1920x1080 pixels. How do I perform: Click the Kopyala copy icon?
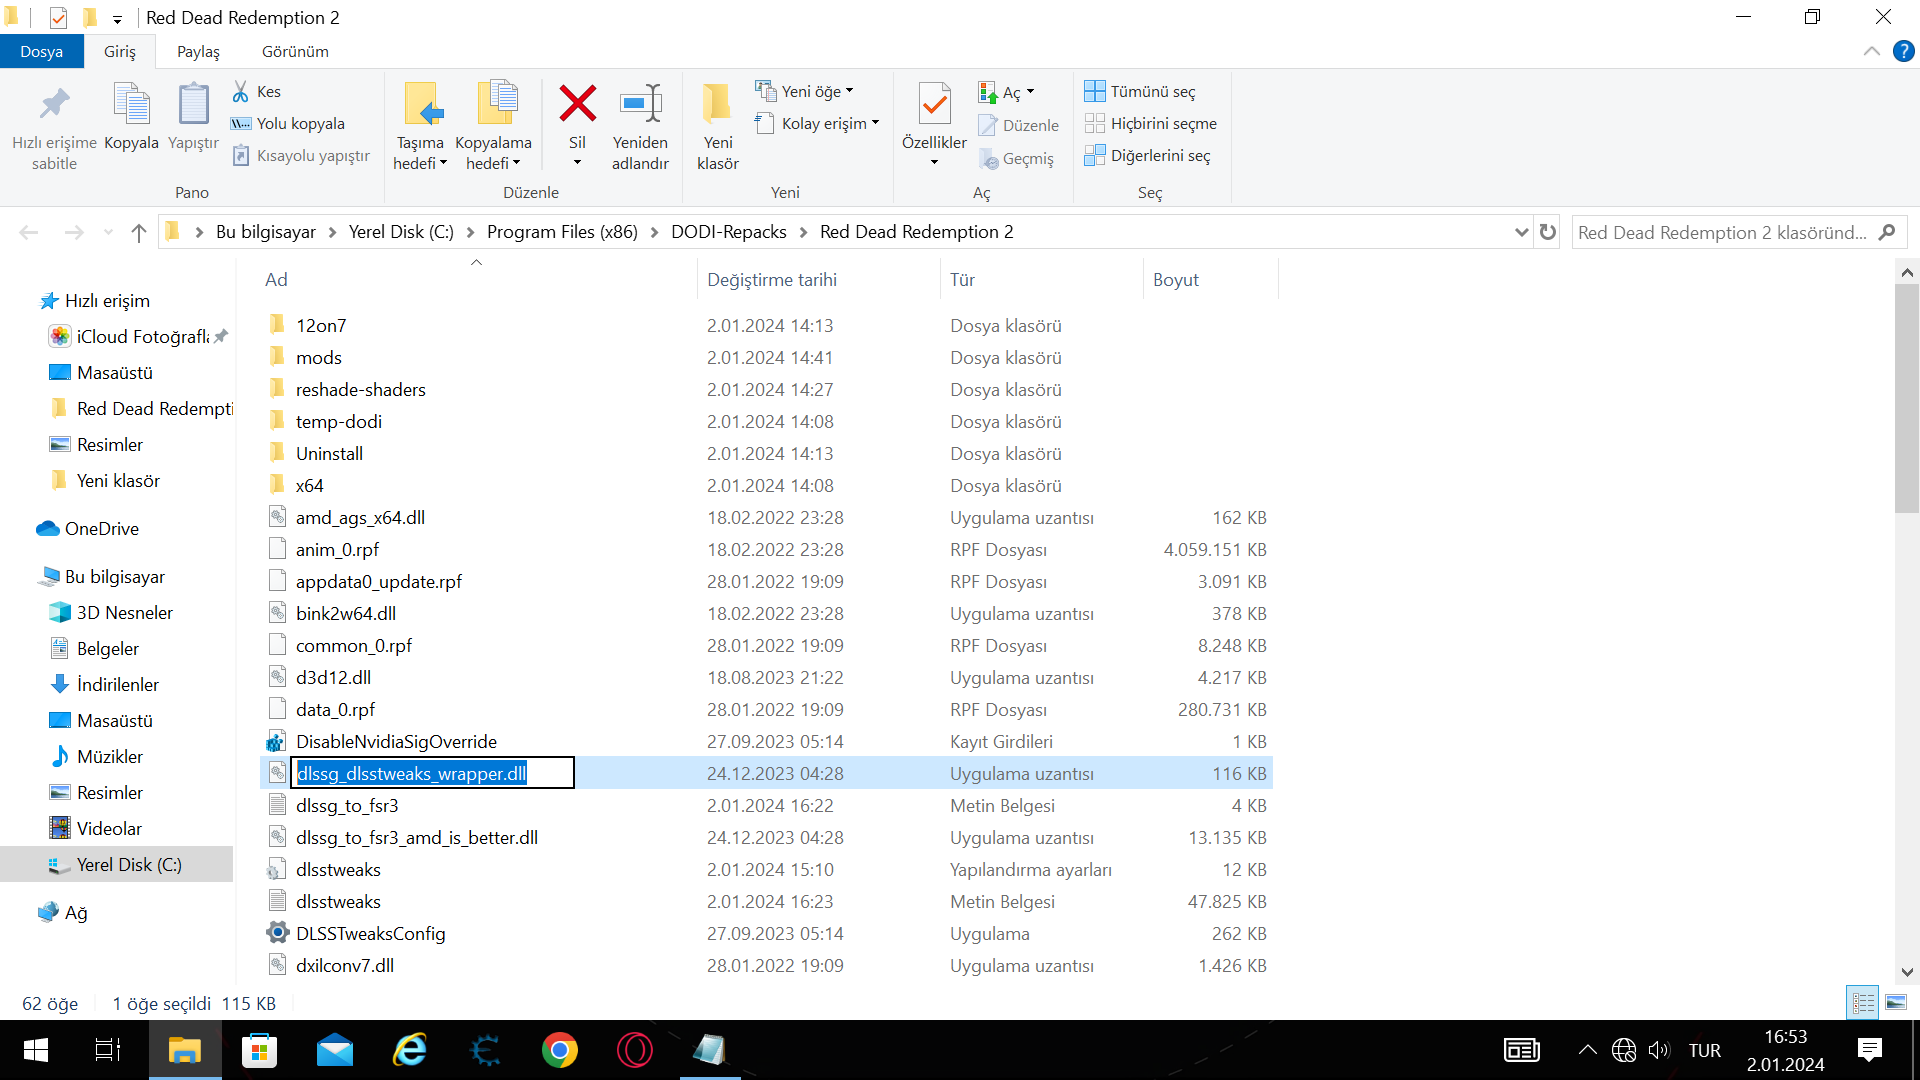tap(131, 105)
